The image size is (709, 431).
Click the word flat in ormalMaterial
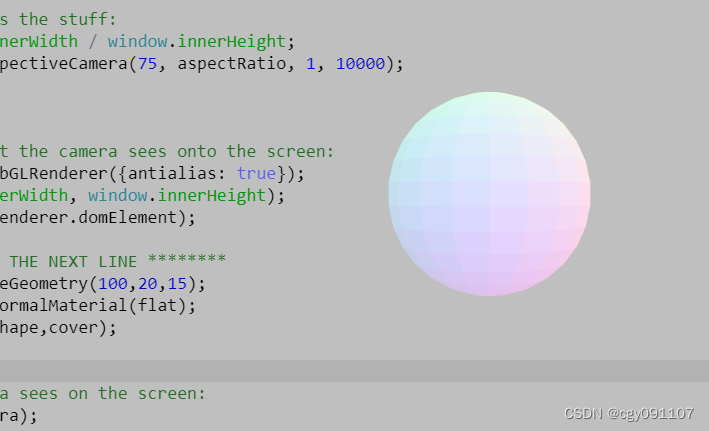click(157, 306)
